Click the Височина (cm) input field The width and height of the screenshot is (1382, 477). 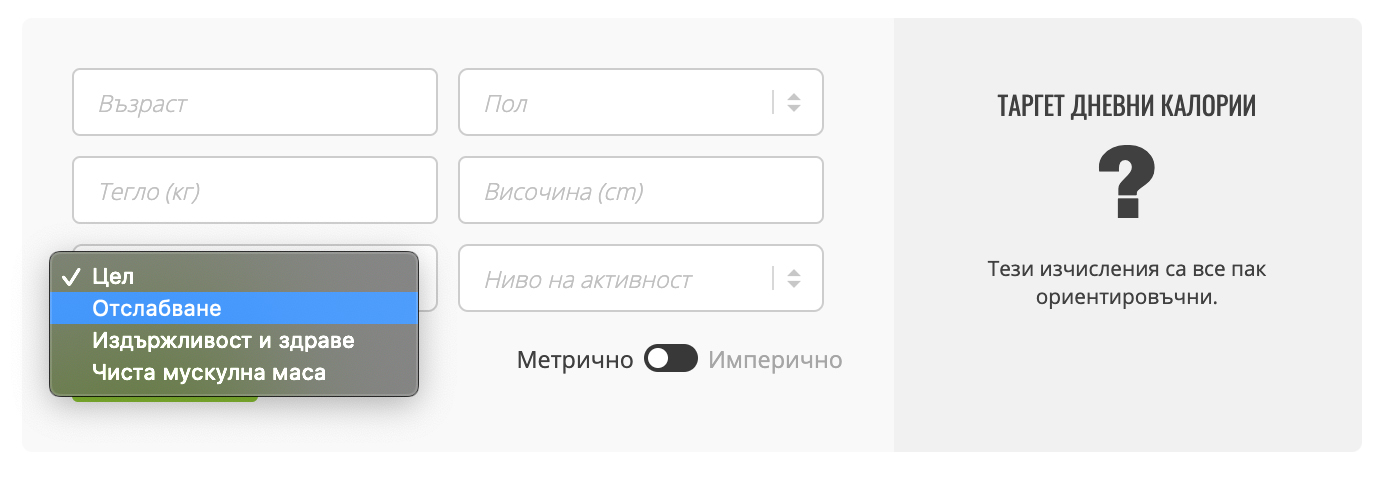pyautogui.click(x=640, y=190)
